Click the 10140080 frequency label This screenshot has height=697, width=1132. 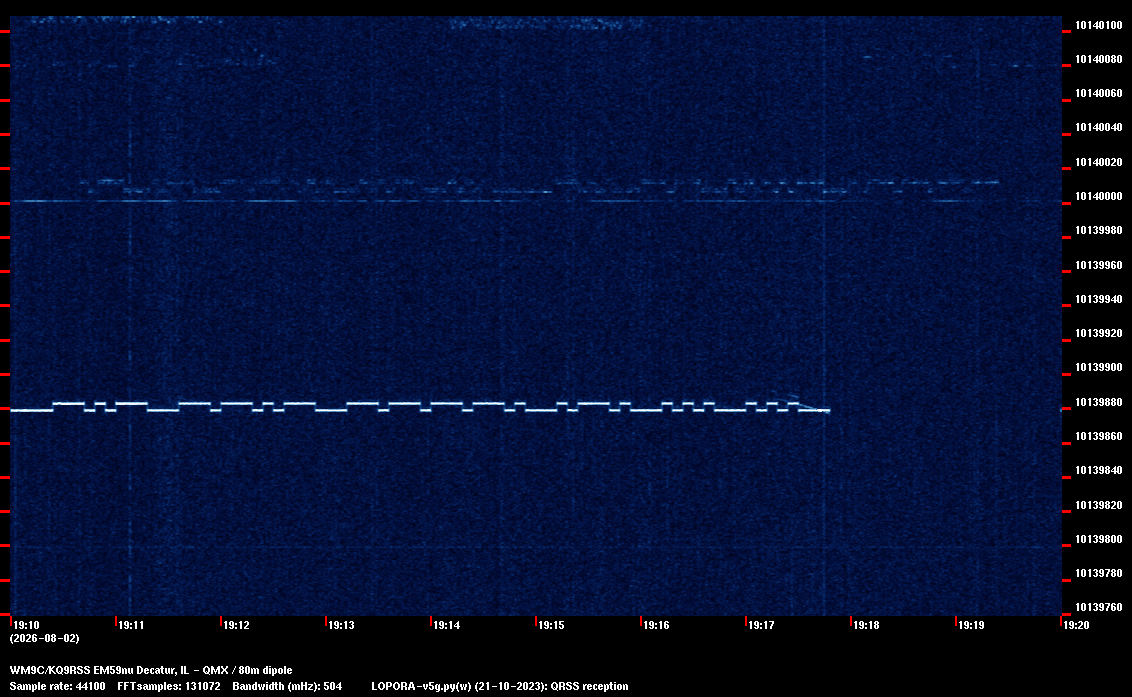(1099, 59)
